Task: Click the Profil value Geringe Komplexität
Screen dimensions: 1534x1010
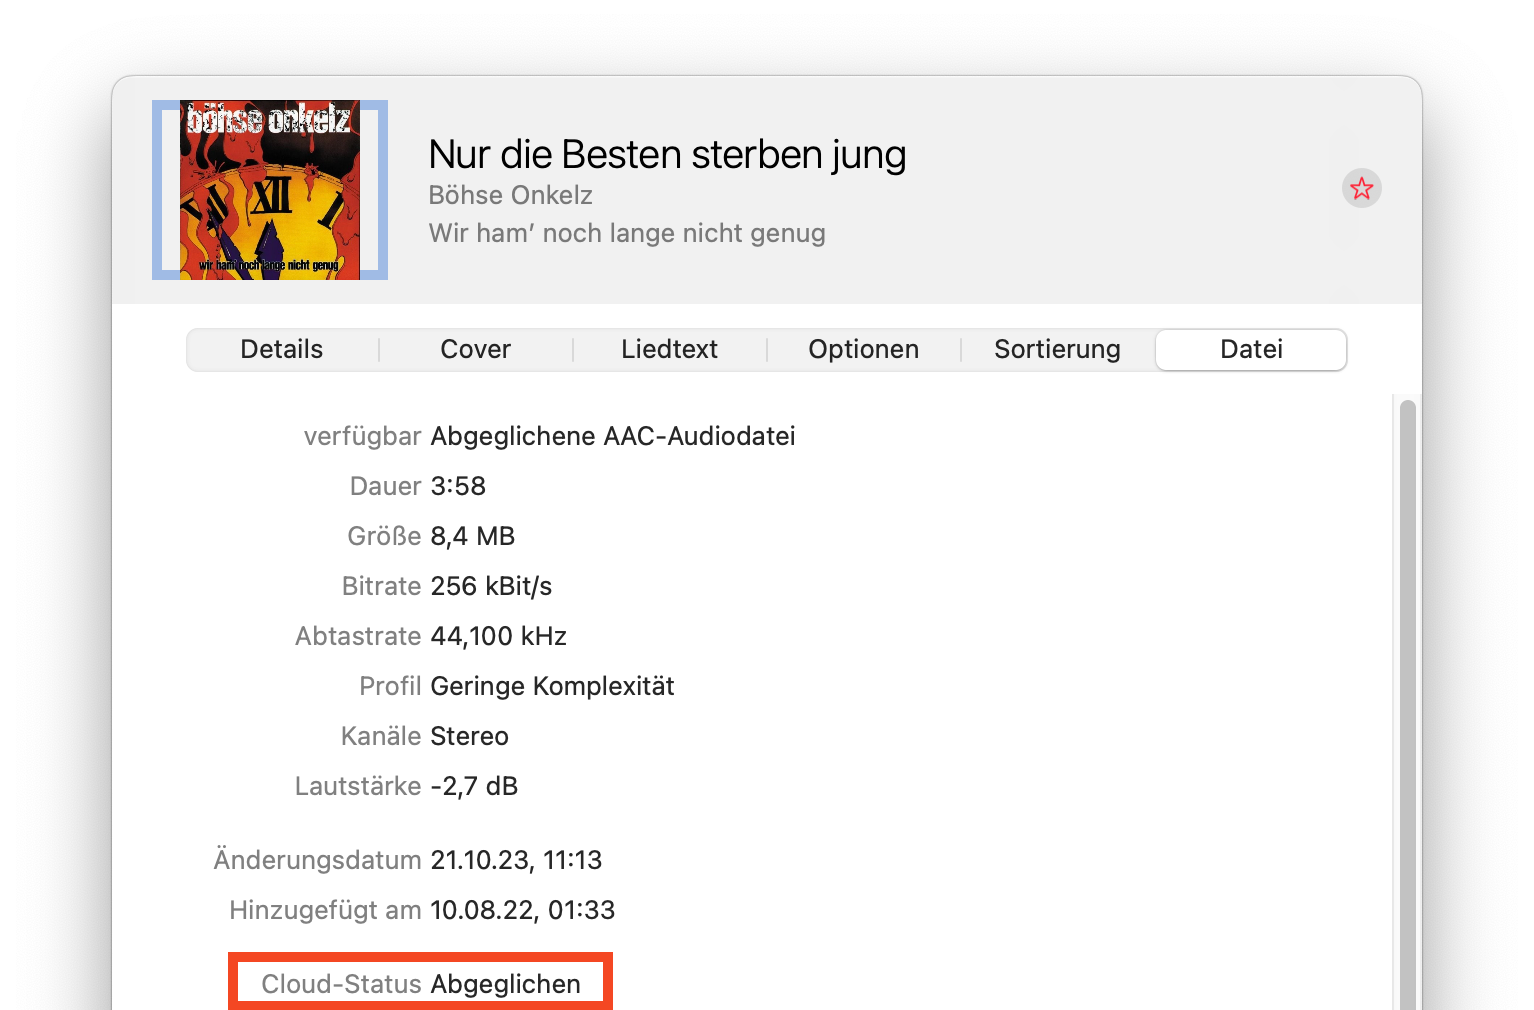Action: tap(552, 686)
